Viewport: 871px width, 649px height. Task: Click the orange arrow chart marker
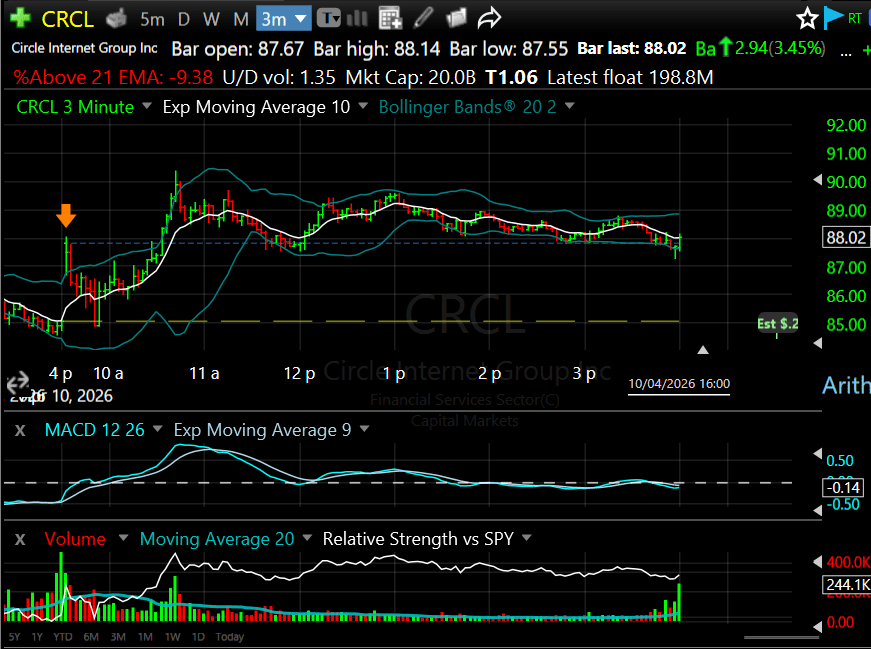point(66,216)
